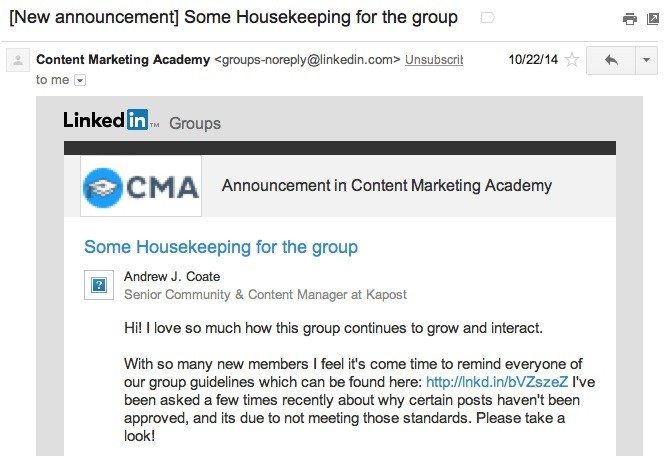Click the LinkedIn logo
Screen dimensions: 669x456
click(x=107, y=120)
